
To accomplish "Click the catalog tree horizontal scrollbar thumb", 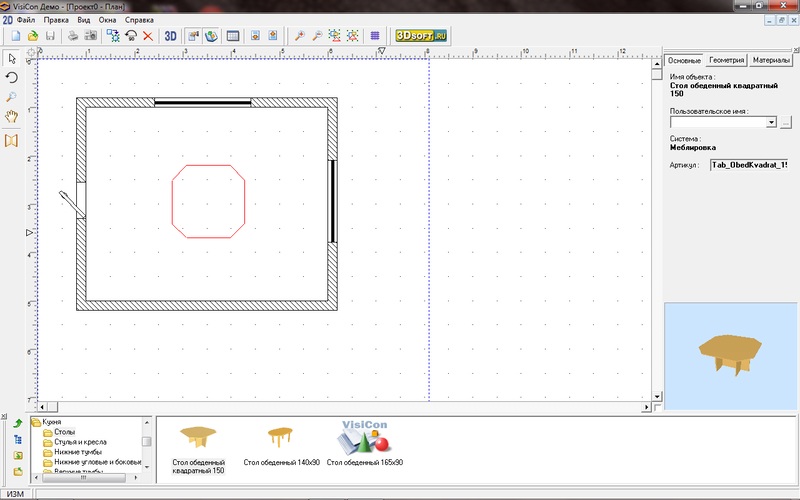I will (x=83, y=478).
